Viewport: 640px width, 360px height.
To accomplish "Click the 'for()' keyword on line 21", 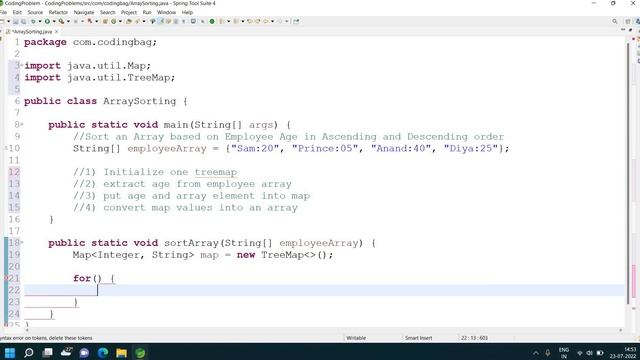I will point(87,279).
